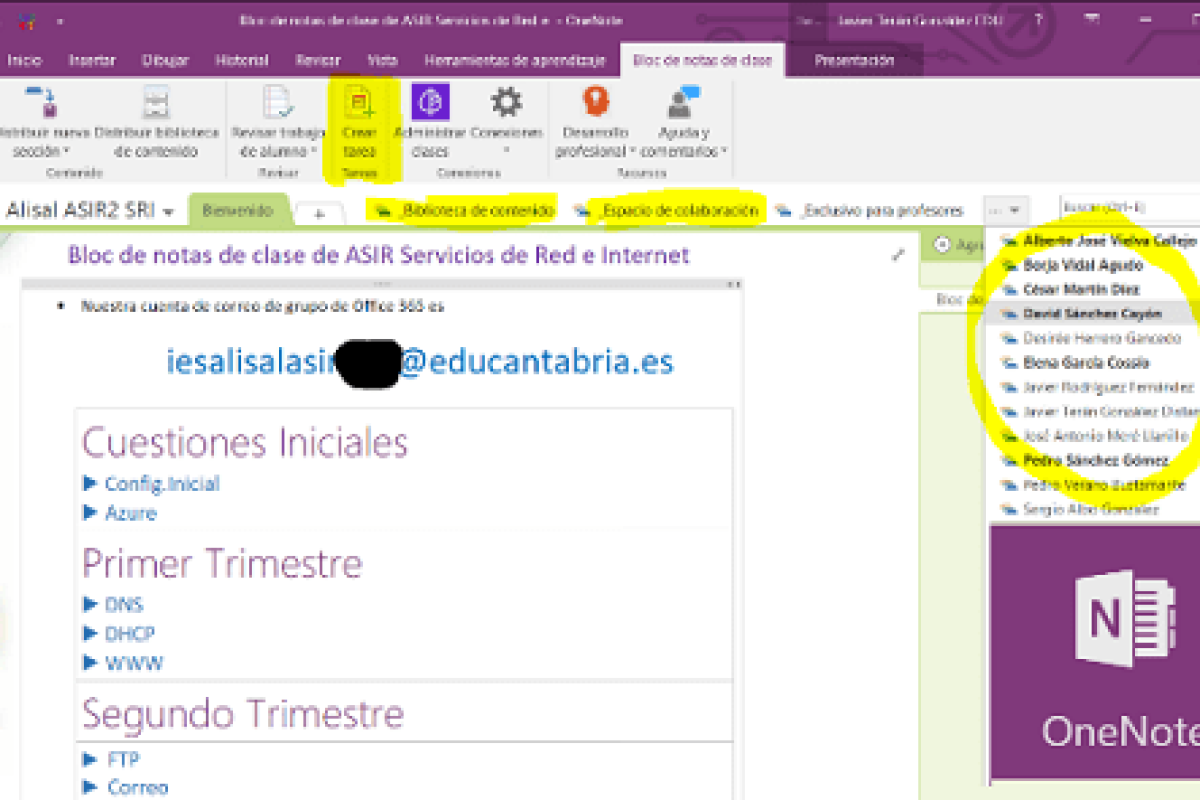Open _Espacio de colaboración section group

(x=666, y=210)
